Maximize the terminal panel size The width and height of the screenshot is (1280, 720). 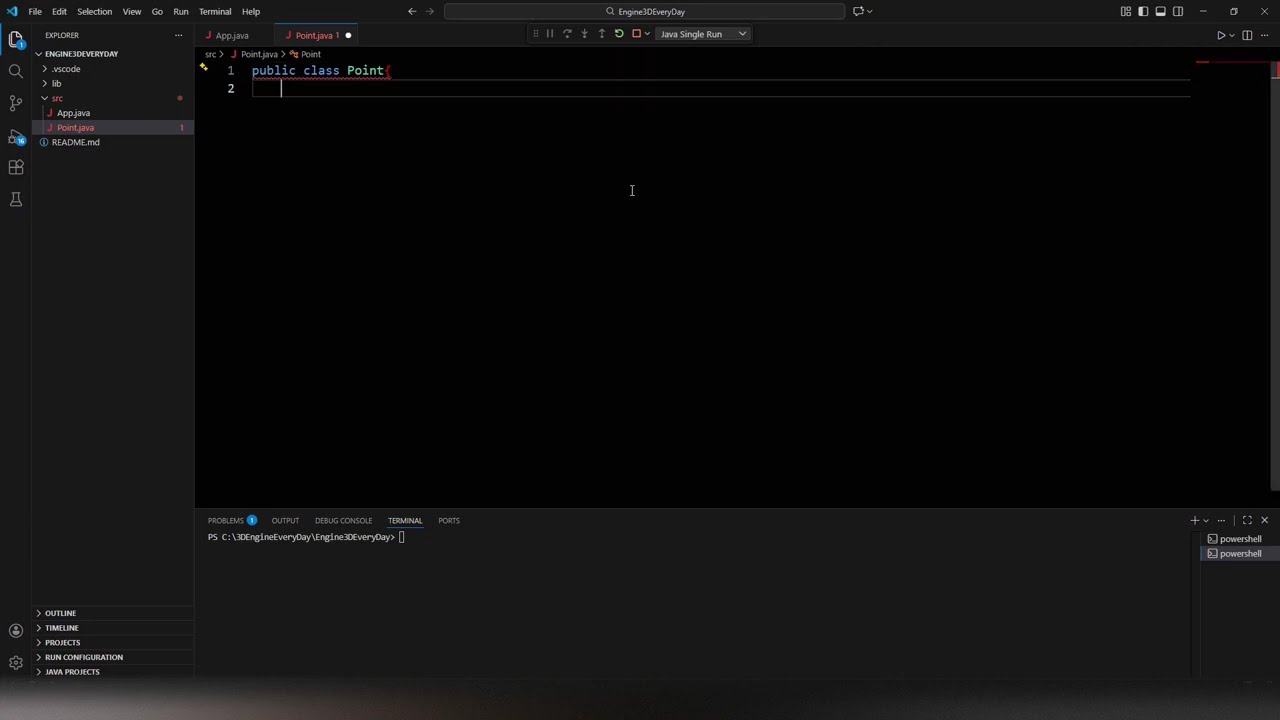[x=1247, y=520]
